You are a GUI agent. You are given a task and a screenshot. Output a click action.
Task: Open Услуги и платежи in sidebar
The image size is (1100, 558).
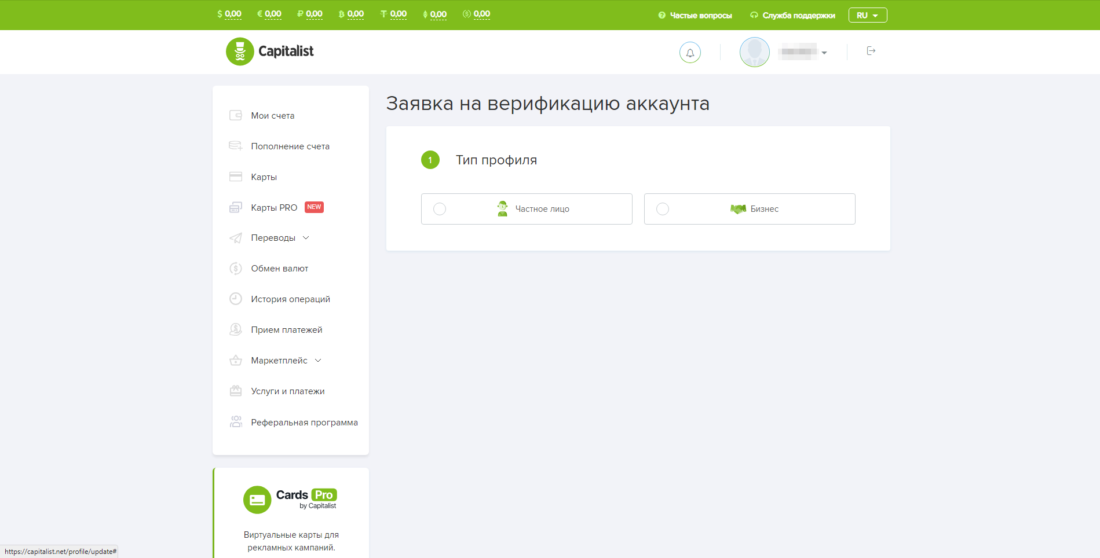(288, 392)
